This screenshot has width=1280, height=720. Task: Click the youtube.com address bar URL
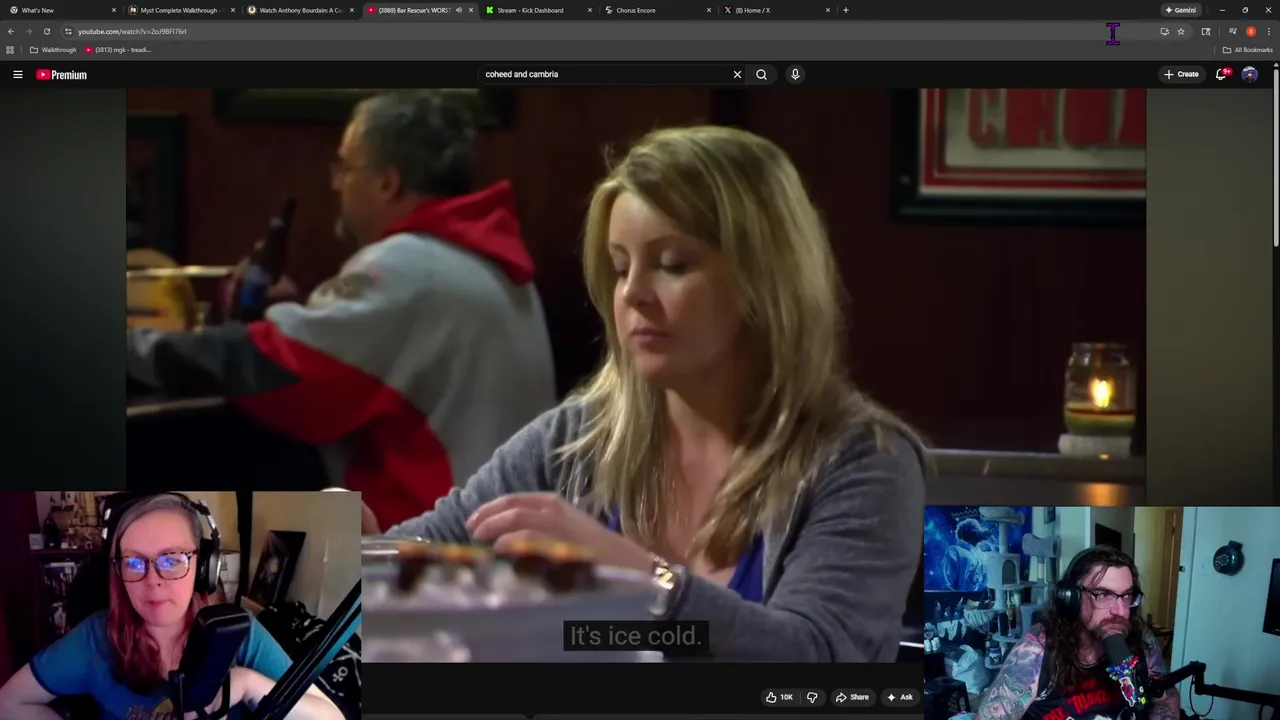[x=132, y=31]
